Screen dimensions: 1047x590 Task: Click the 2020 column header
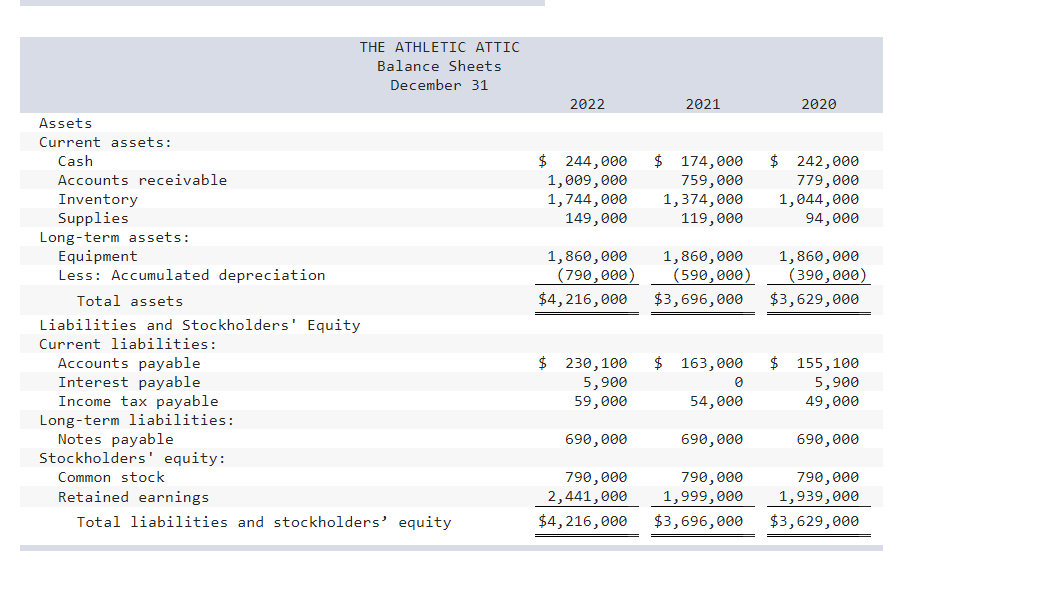pos(818,103)
